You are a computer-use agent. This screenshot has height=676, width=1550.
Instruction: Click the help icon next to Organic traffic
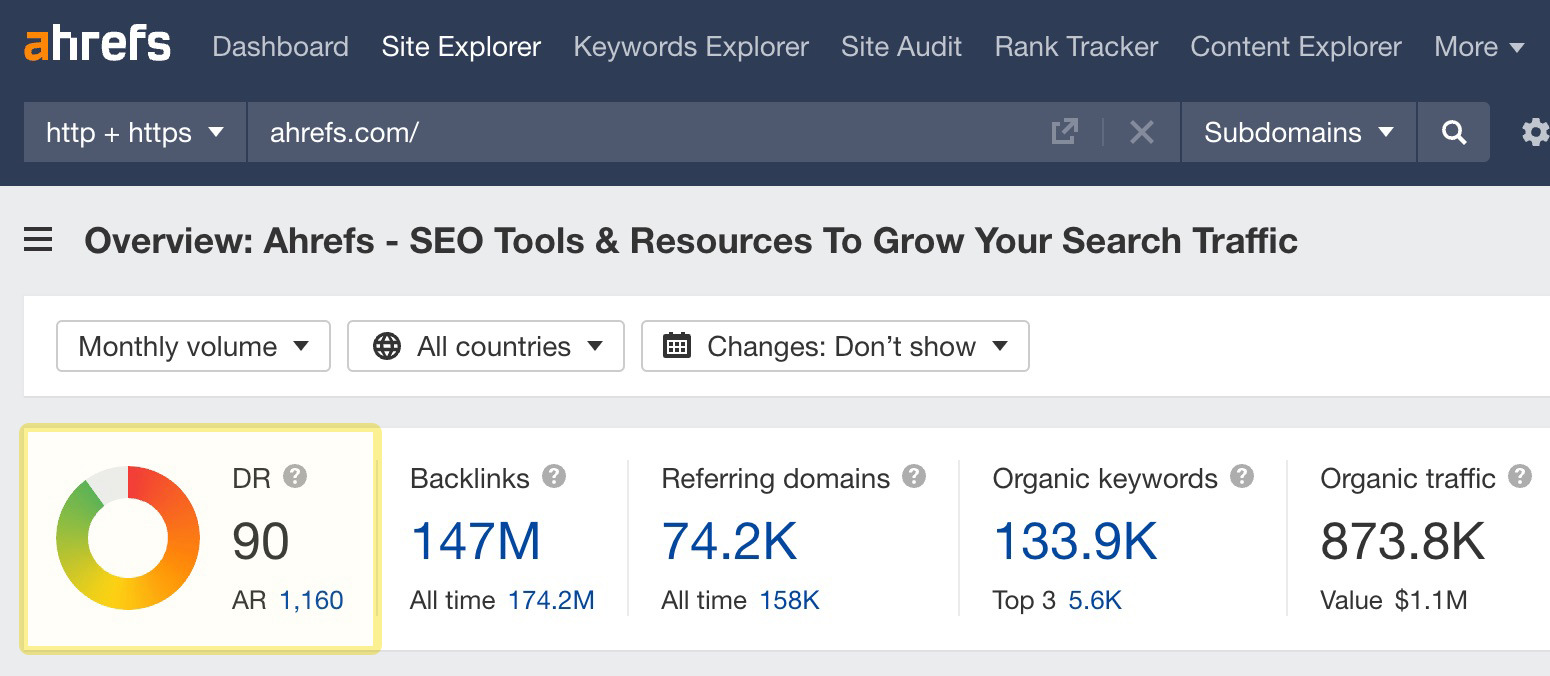pos(1519,478)
